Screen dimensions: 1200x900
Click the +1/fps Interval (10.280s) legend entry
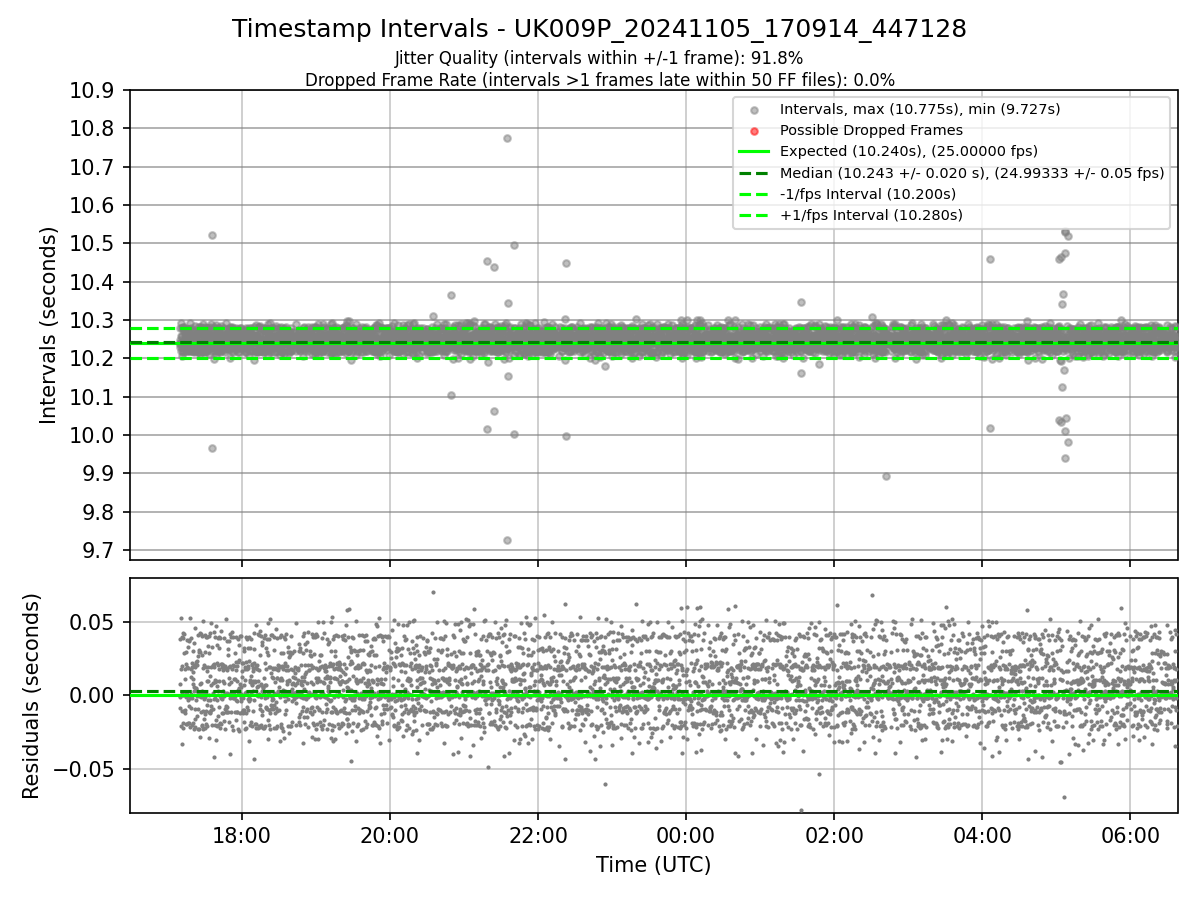(x=870, y=215)
